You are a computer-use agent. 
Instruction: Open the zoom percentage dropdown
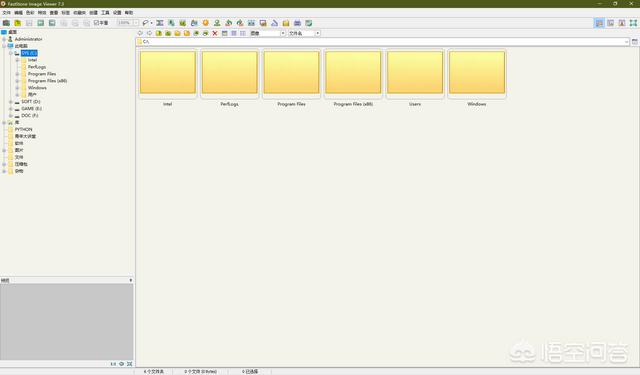pos(128,23)
